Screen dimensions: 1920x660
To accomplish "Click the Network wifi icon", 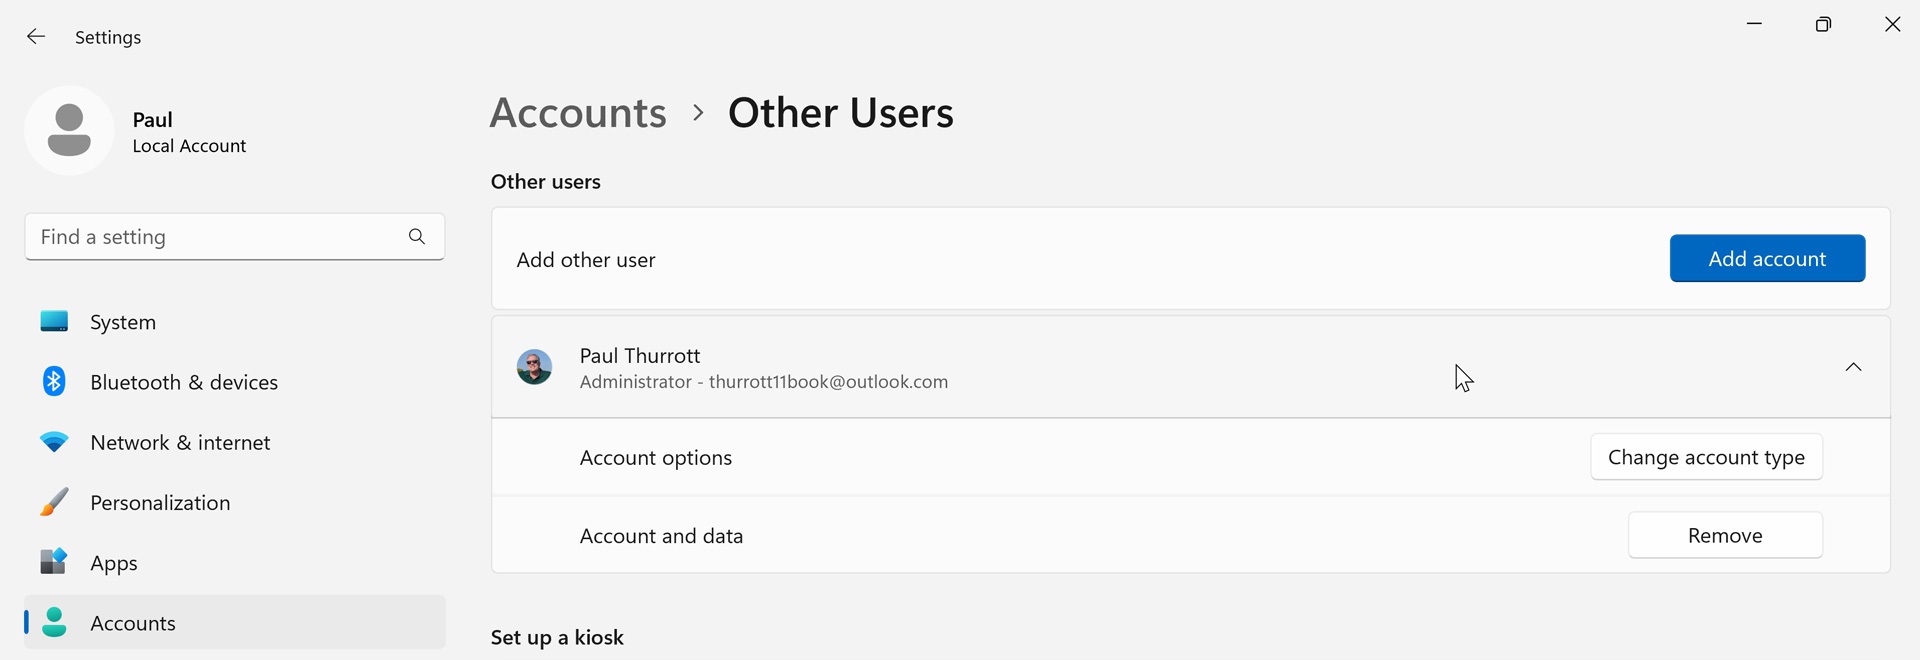I will tap(54, 442).
